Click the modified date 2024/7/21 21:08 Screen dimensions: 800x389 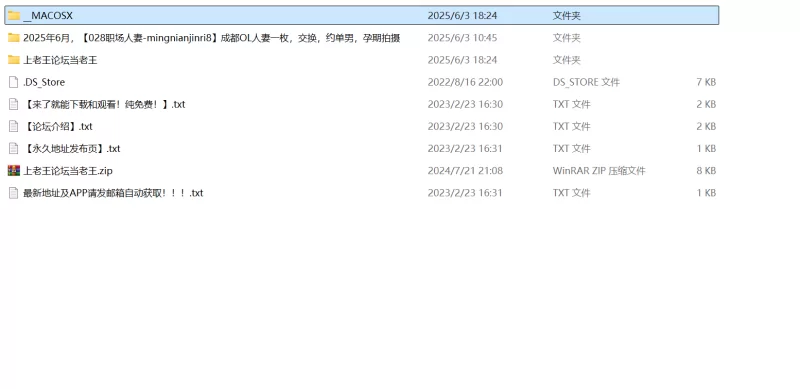coord(465,171)
